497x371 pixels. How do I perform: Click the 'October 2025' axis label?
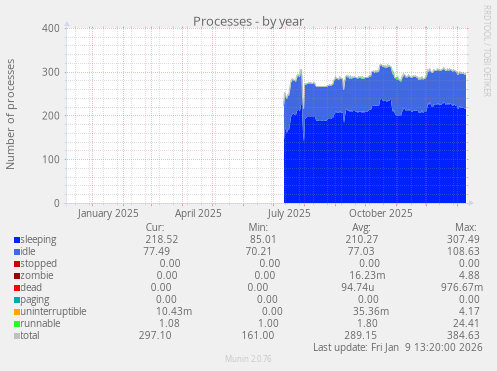(381, 213)
